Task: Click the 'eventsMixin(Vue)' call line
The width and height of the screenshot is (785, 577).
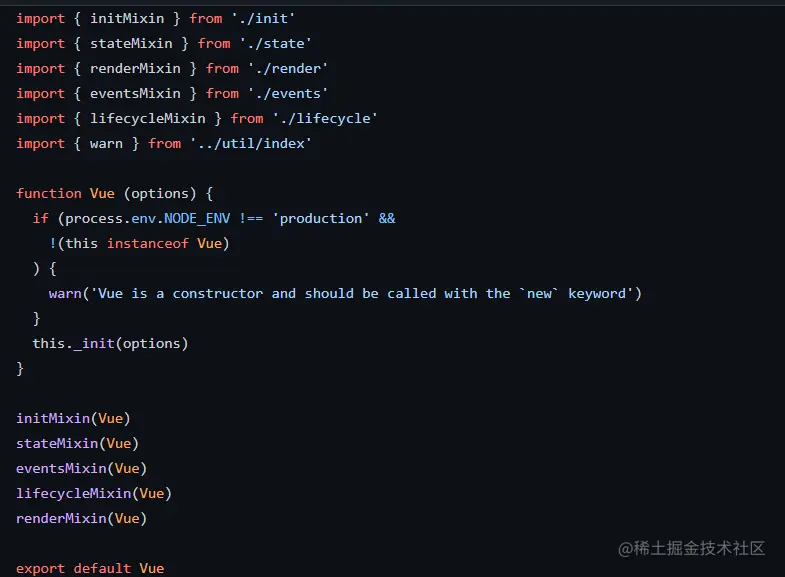Action: [x=81, y=468]
